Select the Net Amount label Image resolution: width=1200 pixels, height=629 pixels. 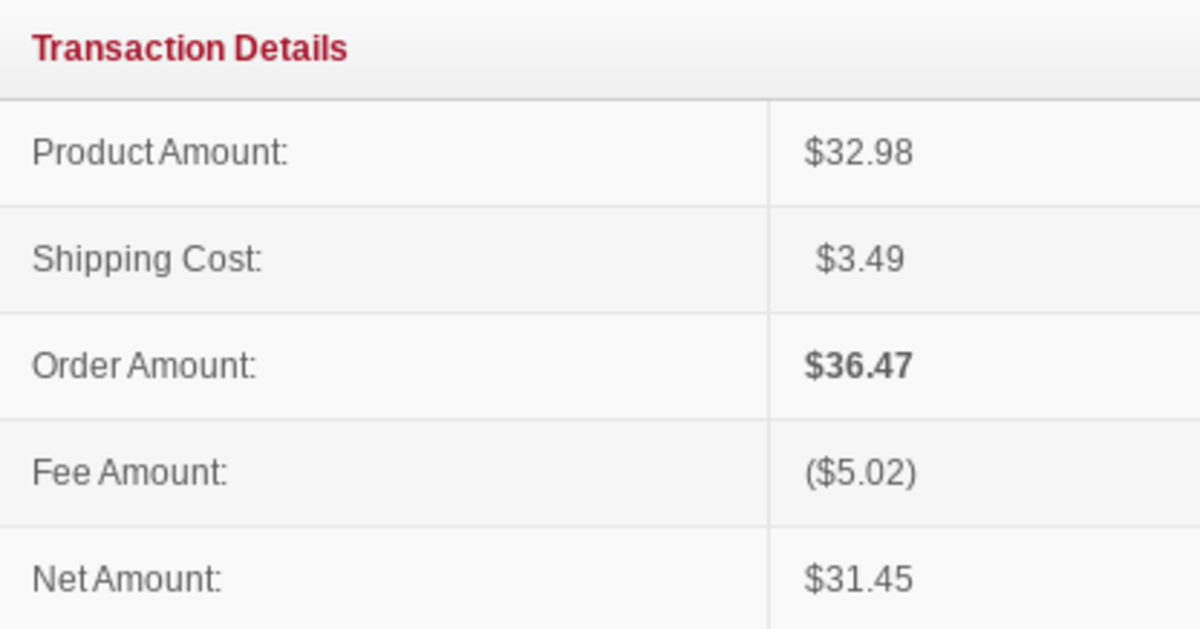tap(127, 580)
